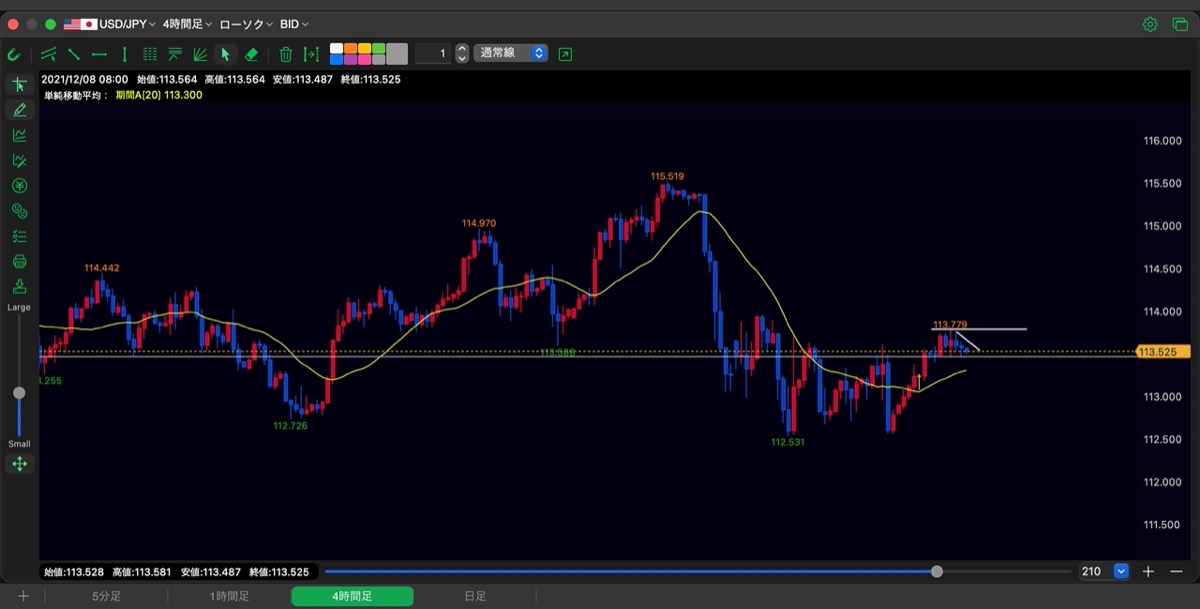The image size is (1200, 609).
Task: Open the ローソク chart type dropdown
Action: [x=245, y=24]
